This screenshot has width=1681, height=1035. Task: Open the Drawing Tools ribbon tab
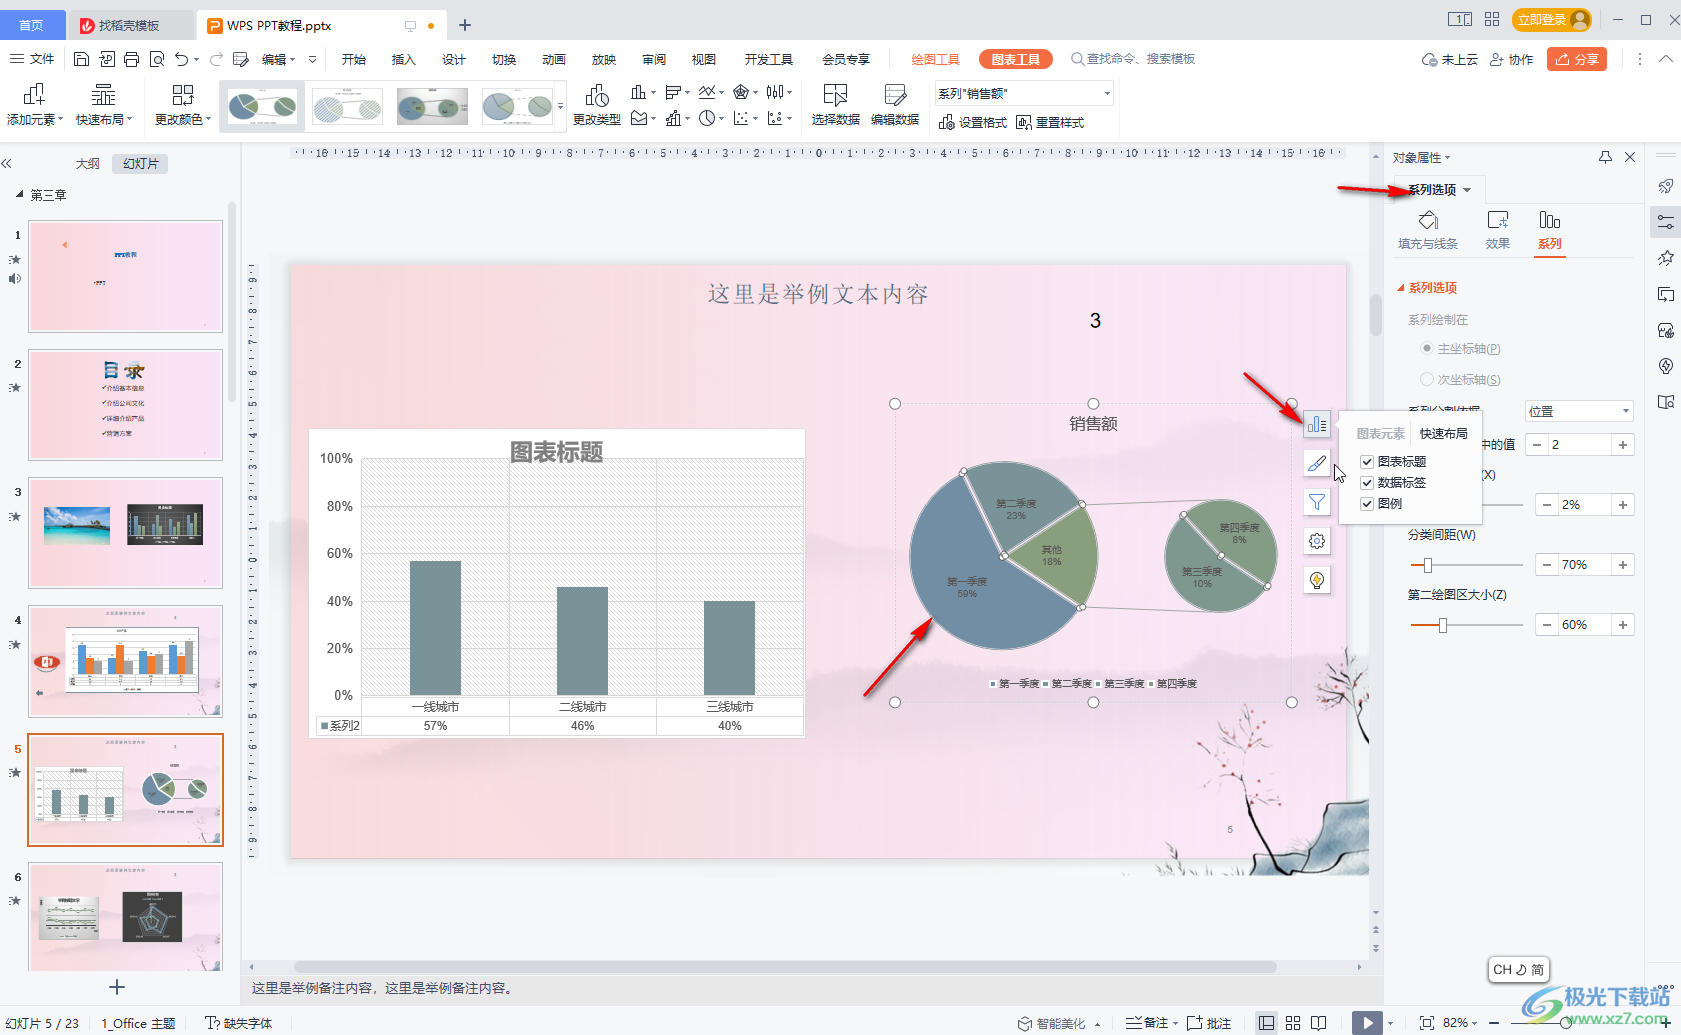(x=935, y=59)
